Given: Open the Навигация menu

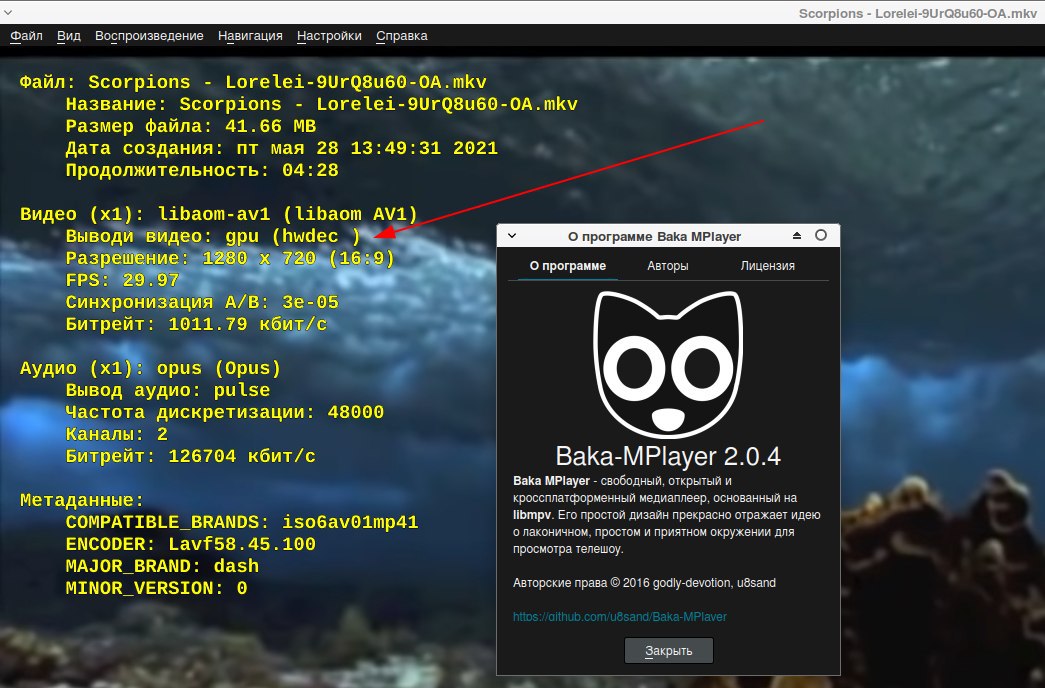Looking at the screenshot, I should click(250, 36).
